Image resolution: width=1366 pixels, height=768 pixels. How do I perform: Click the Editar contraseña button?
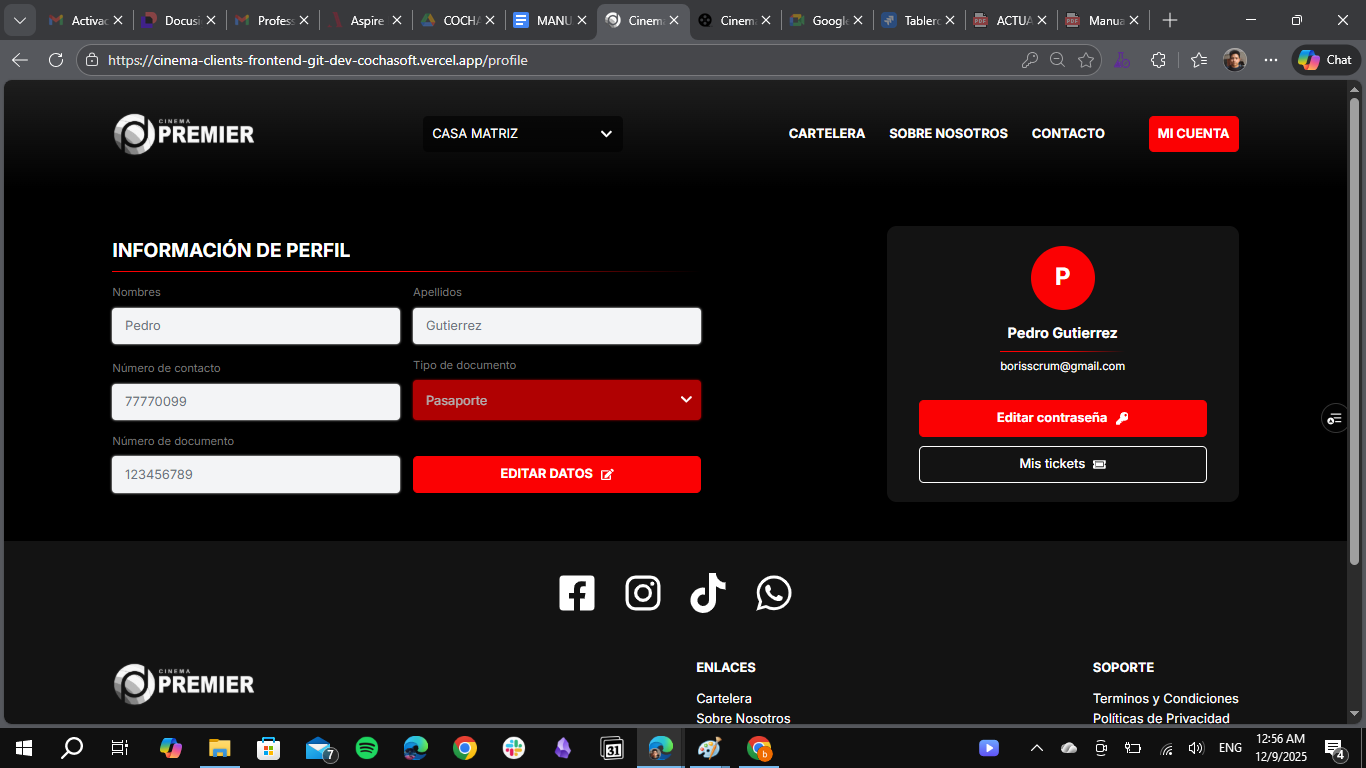click(x=1062, y=418)
